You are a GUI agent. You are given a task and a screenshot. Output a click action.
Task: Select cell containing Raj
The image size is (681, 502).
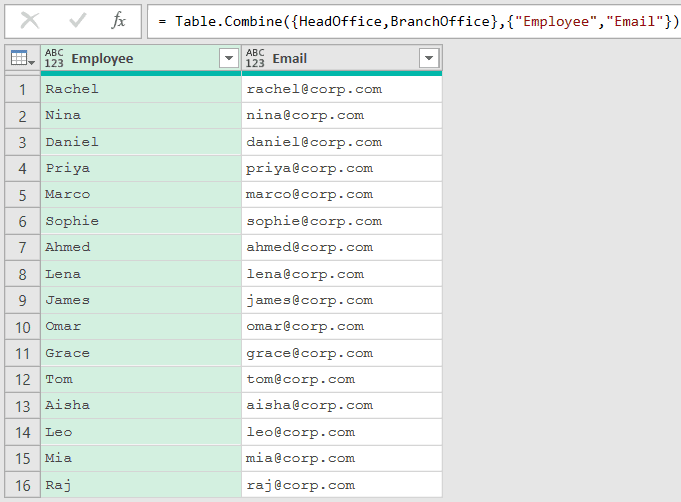(141, 485)
